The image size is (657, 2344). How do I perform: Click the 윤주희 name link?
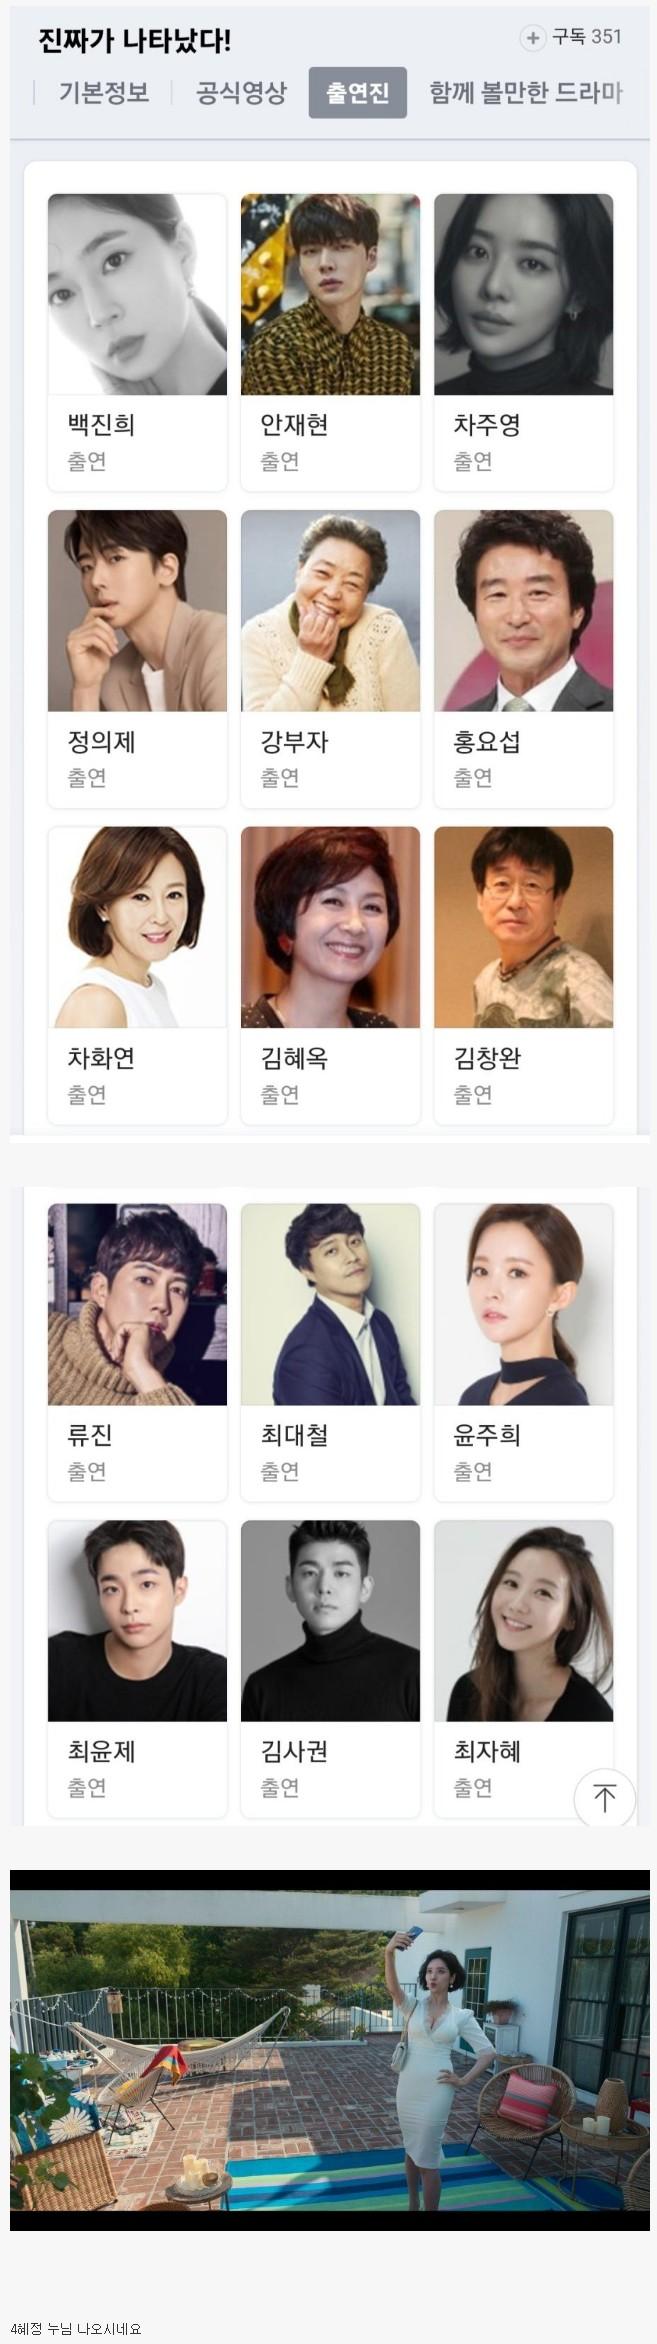pyautogui.click(x=487, y=1434)
